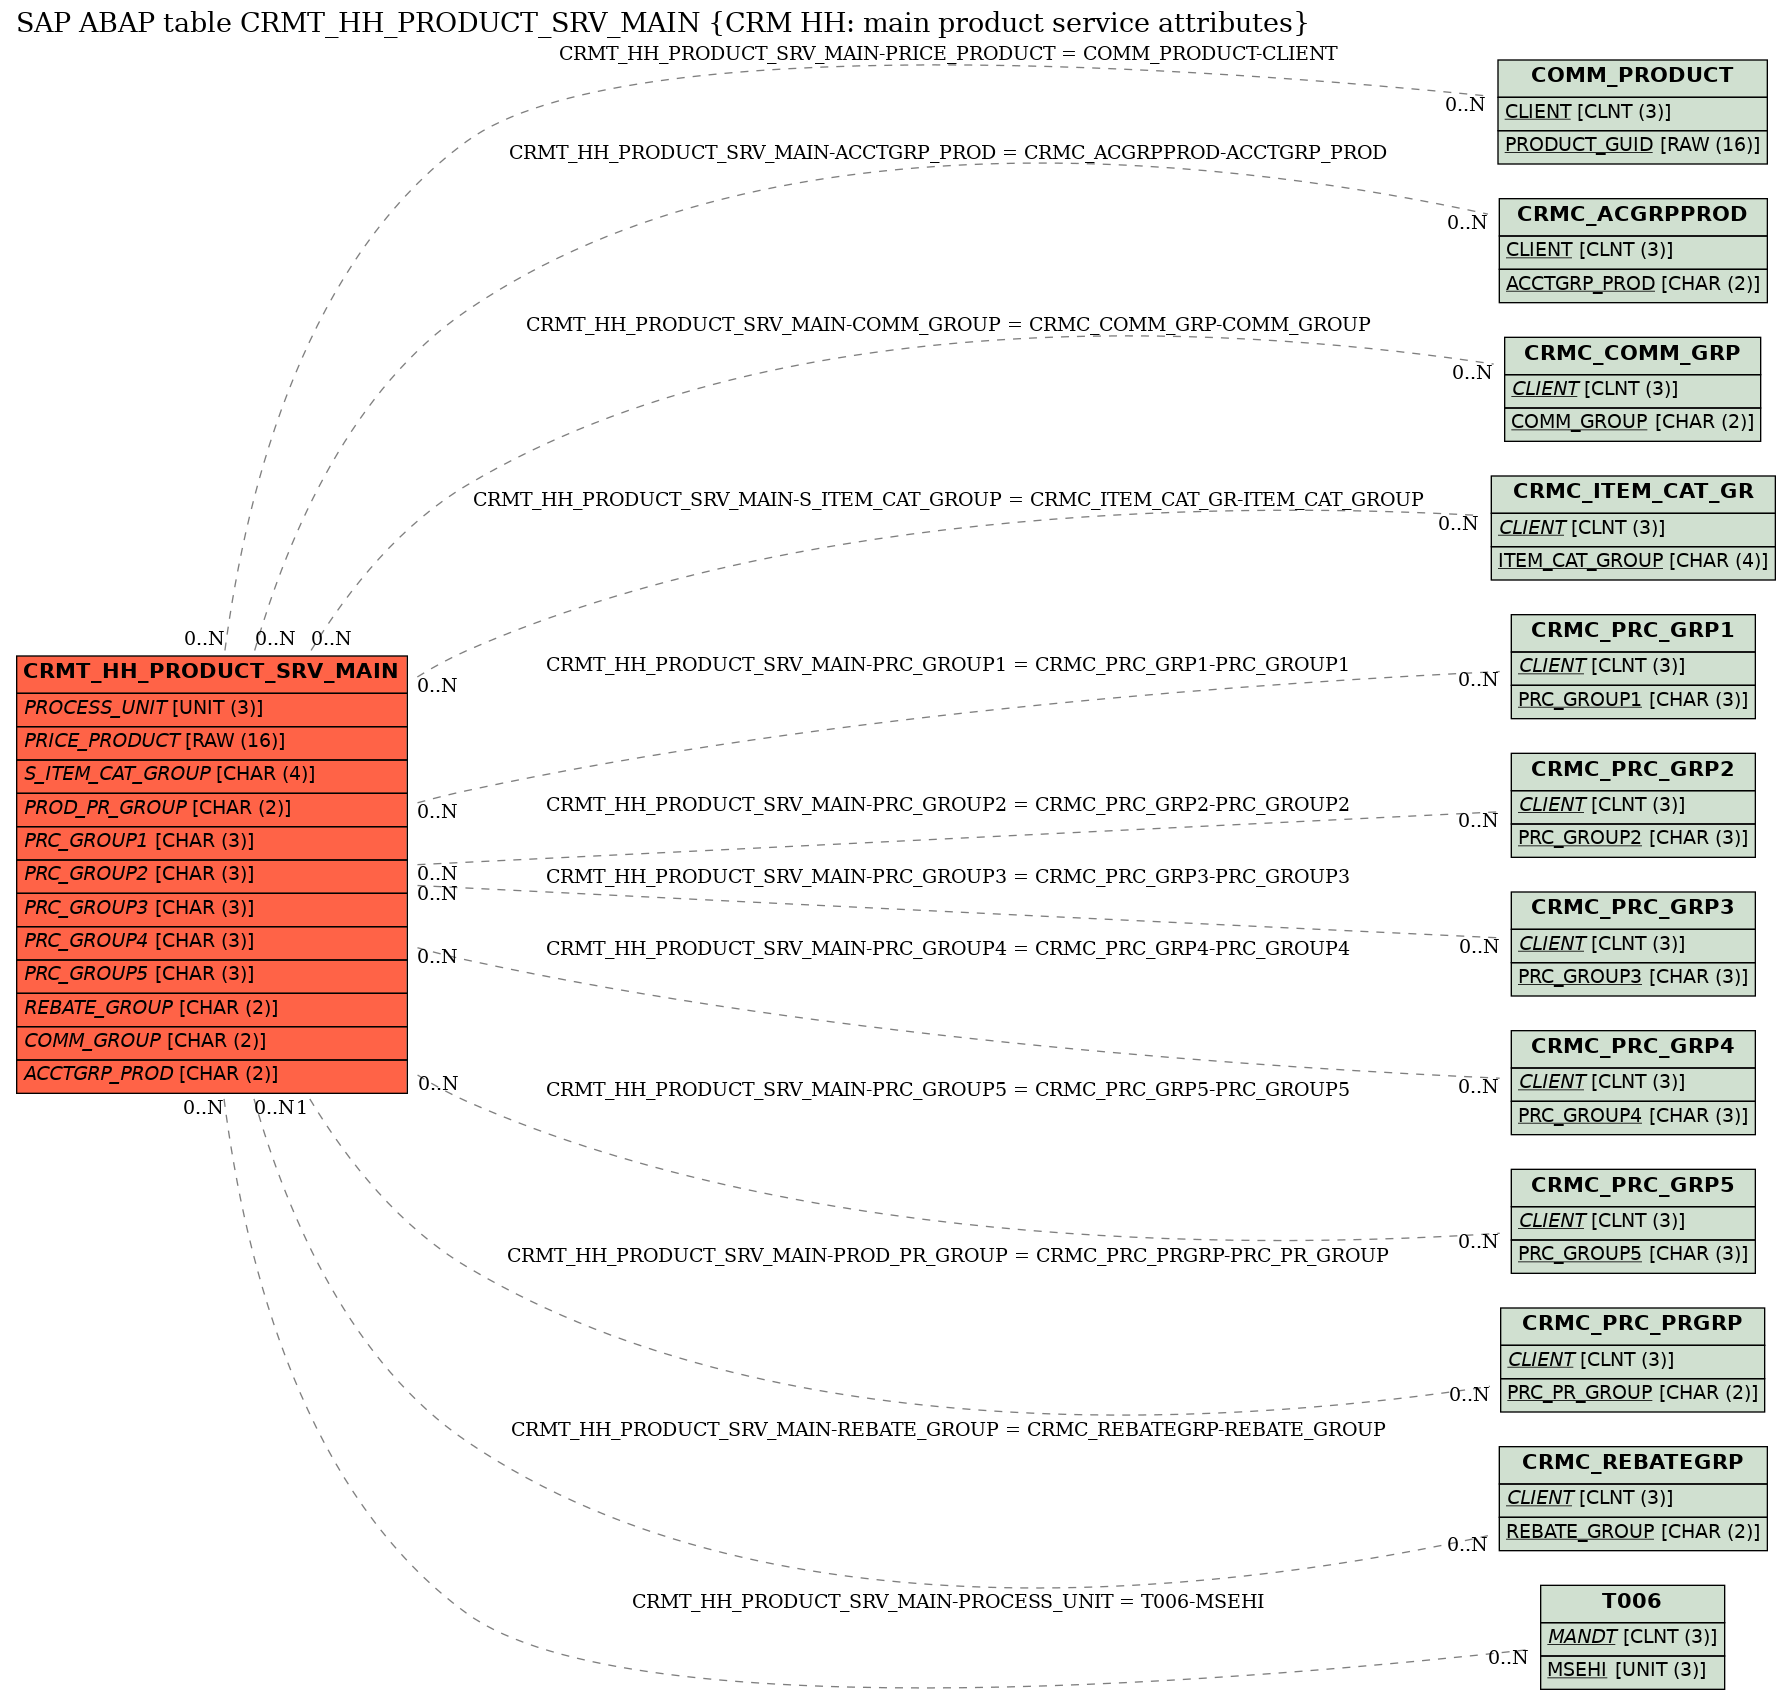Open the CRMC_ACGRPPROD table header
1791x1700 pixels.
tap(1632, 216)
